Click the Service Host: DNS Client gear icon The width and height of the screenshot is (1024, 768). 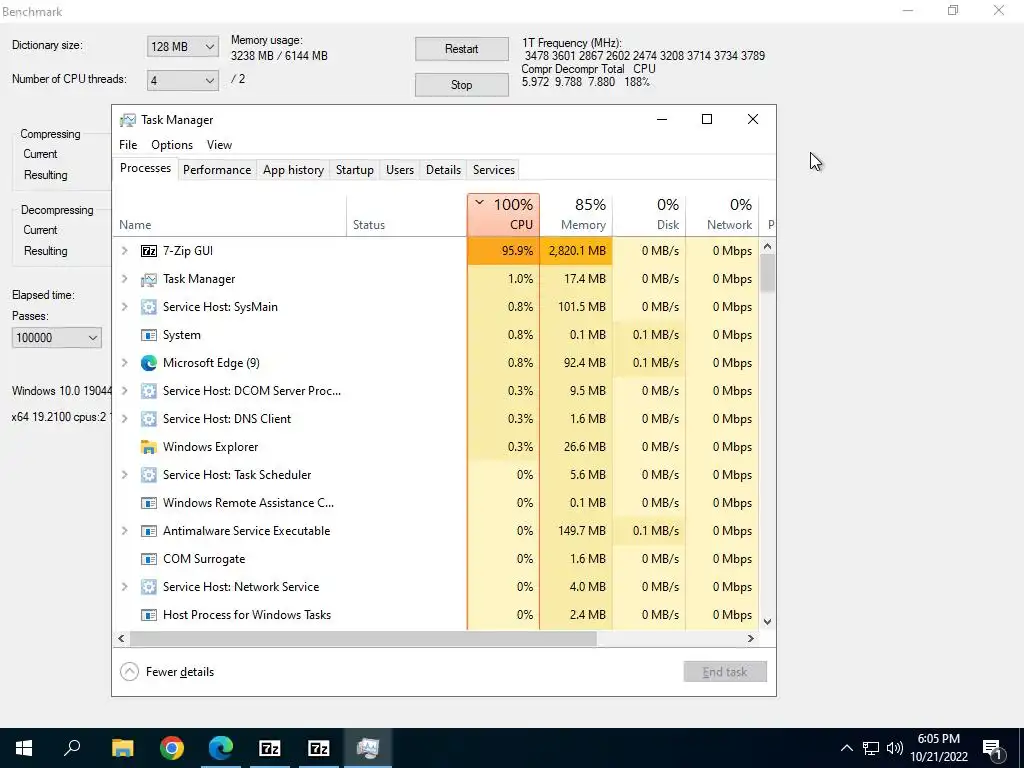tap(149, 419)
